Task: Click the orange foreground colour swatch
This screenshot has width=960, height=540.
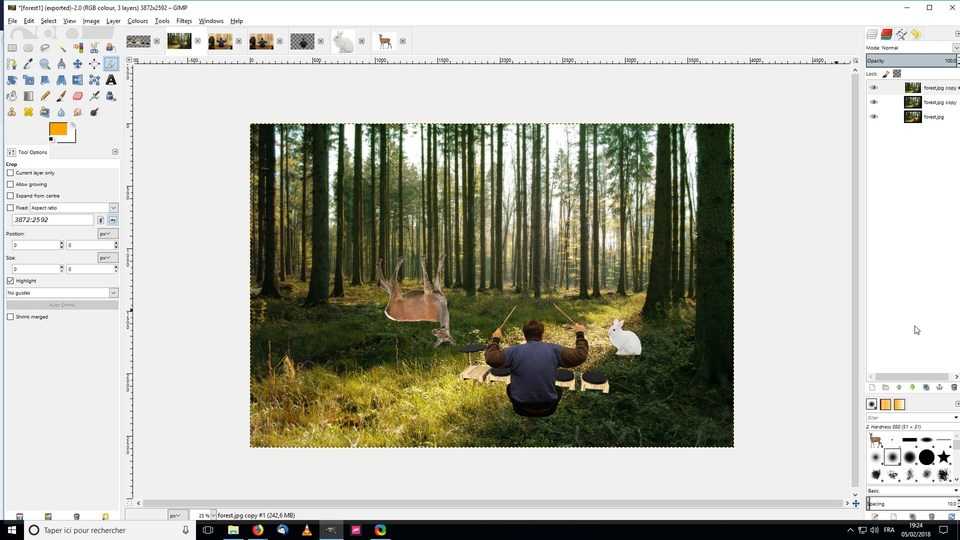Action: tap(58, 129)
